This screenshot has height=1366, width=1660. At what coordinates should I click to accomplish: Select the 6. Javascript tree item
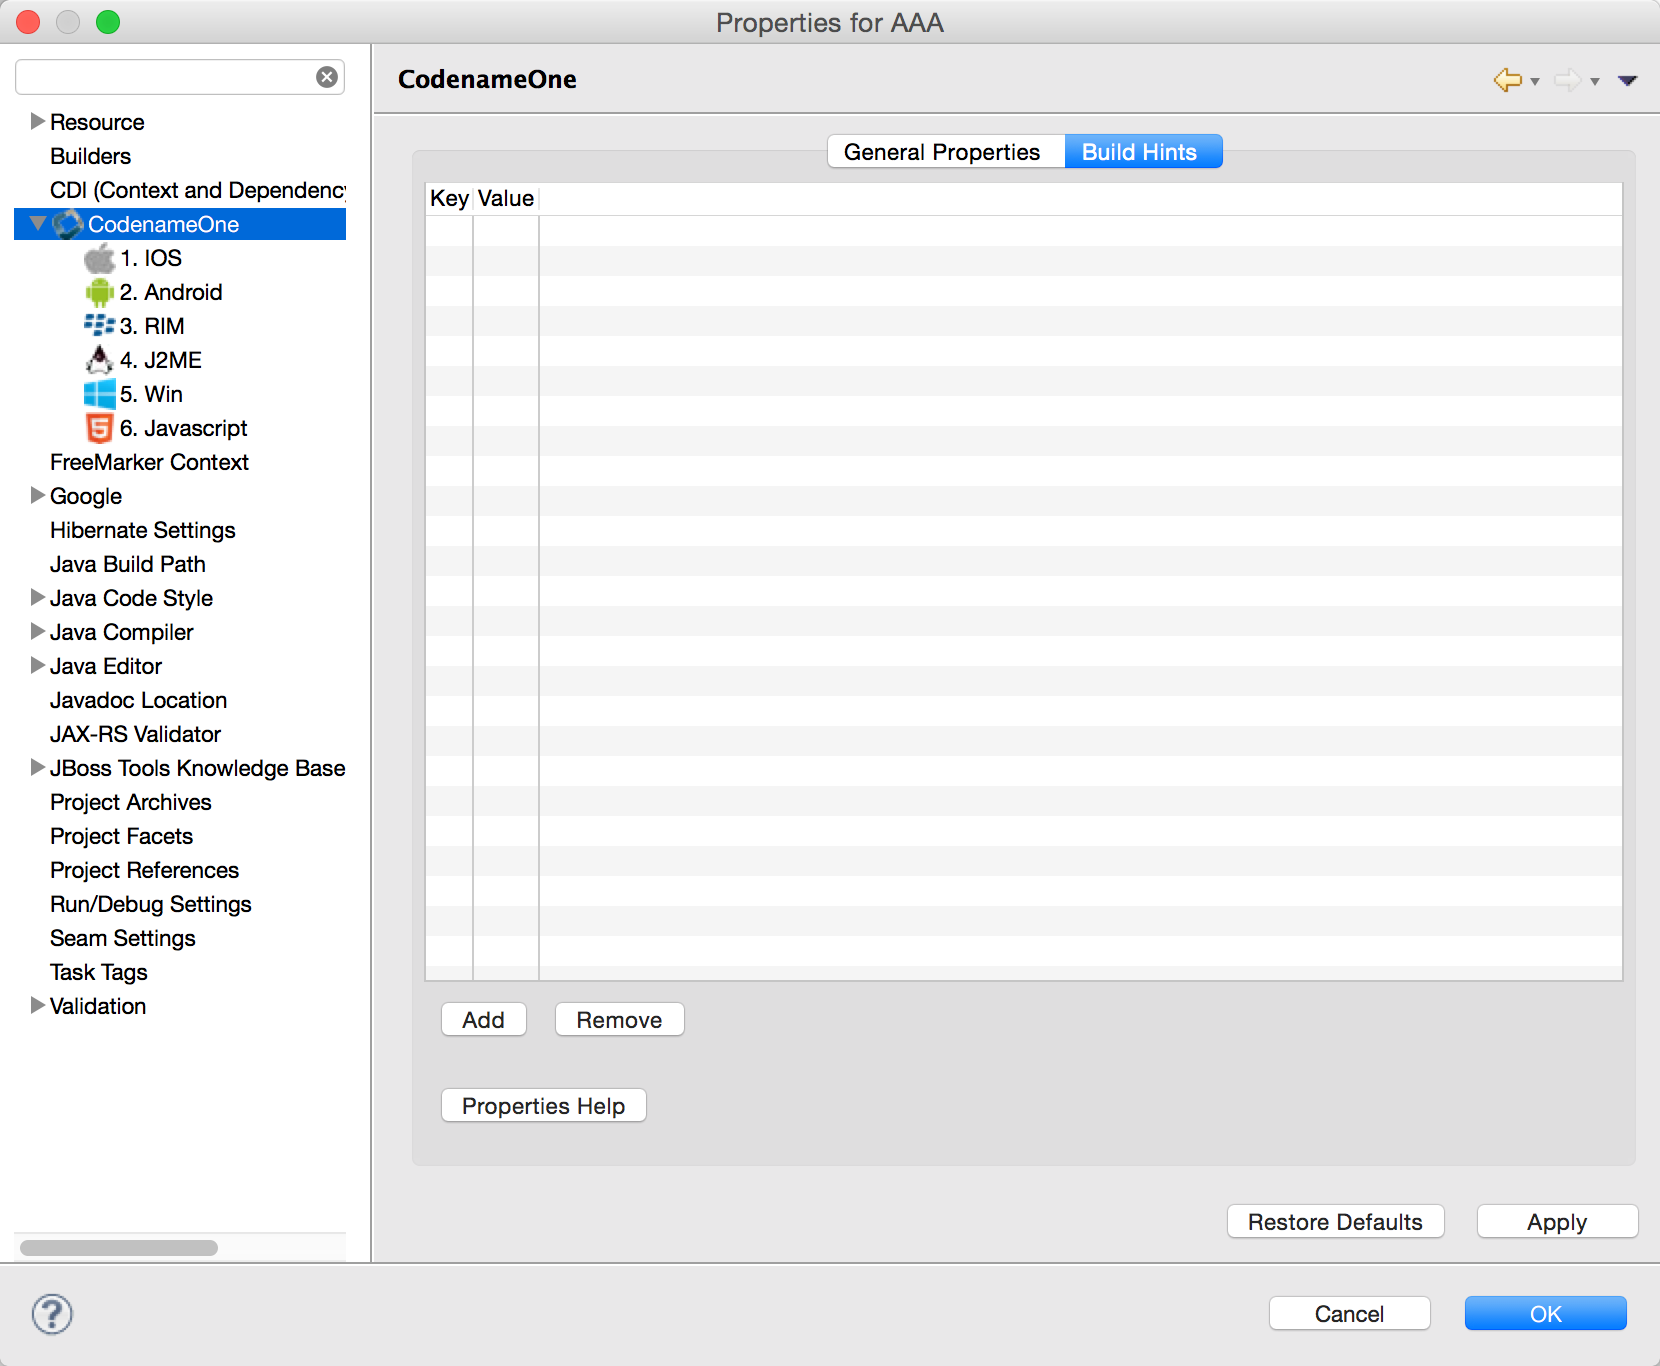[184, 428]
